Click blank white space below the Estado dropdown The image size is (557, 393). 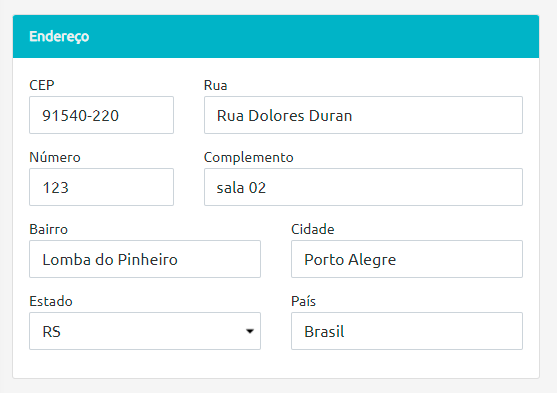click(x=145, y=364)
